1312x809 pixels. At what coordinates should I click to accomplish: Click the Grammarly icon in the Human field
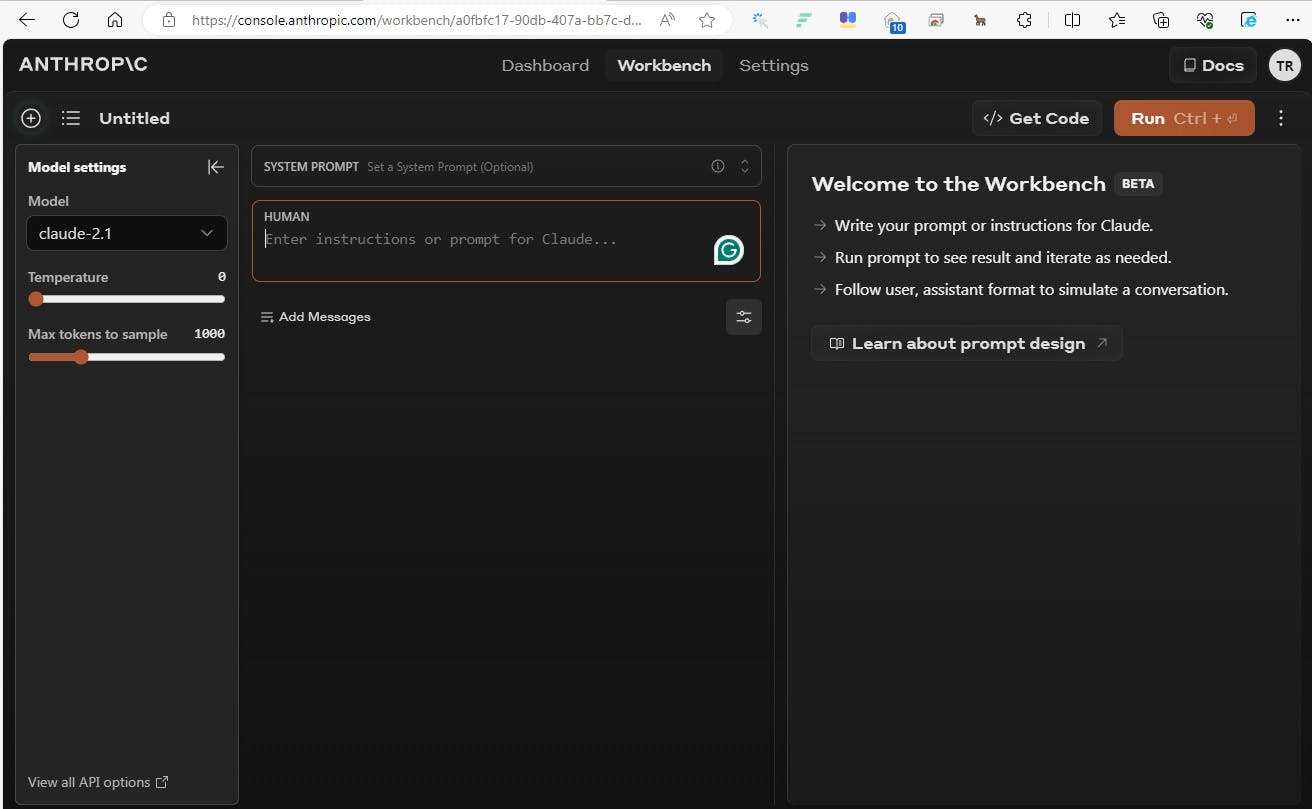point(729,250)
